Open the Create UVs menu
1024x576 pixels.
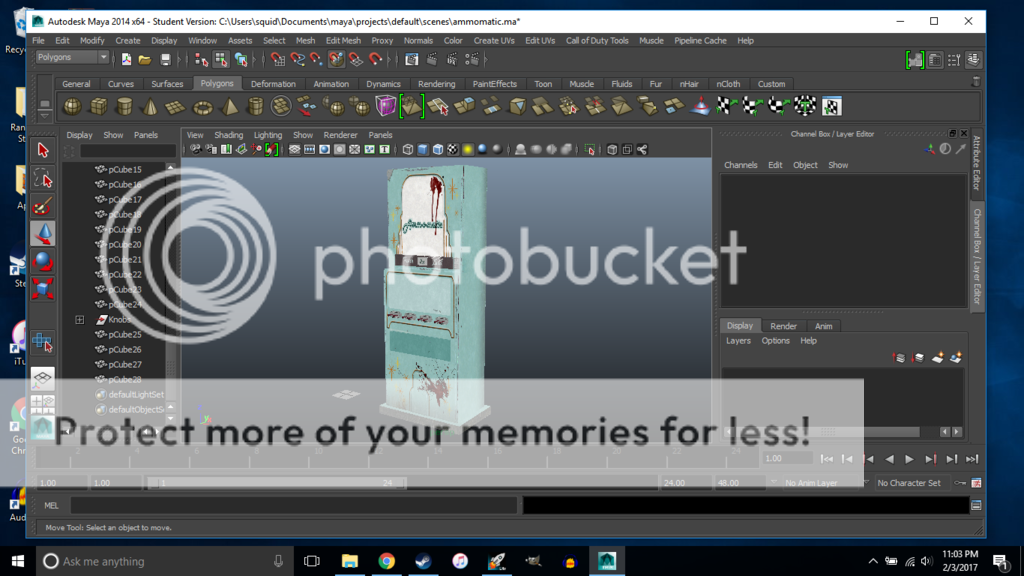point(494,40)
